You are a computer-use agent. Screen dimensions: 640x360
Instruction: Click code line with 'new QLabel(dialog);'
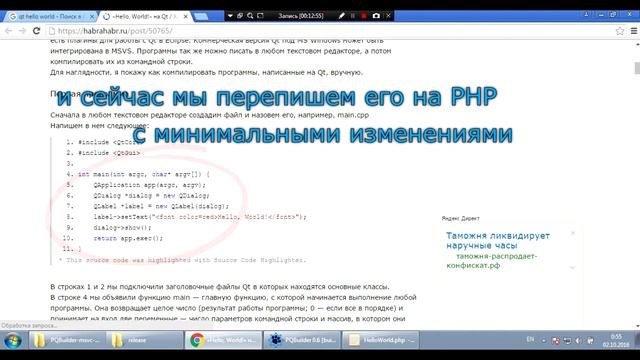click(161, 206)
